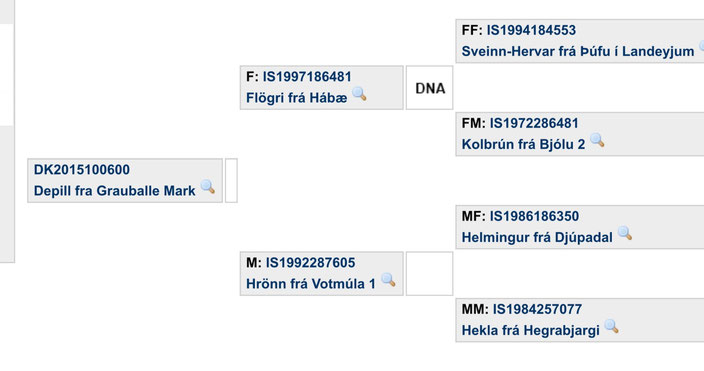
Task: Click magnifier icon next to Flögri frá Hábæ
Action: click(359, 94)
